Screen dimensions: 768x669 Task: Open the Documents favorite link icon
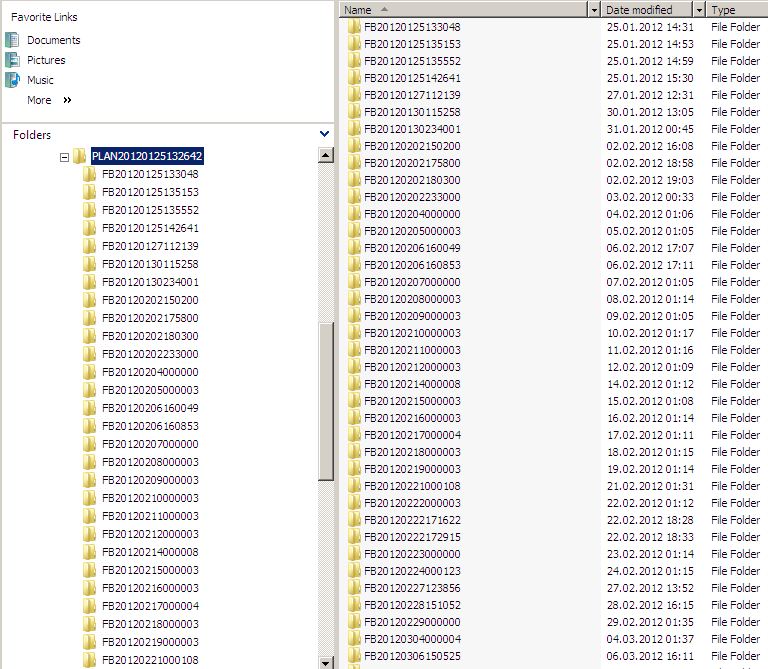click(12, 40)
